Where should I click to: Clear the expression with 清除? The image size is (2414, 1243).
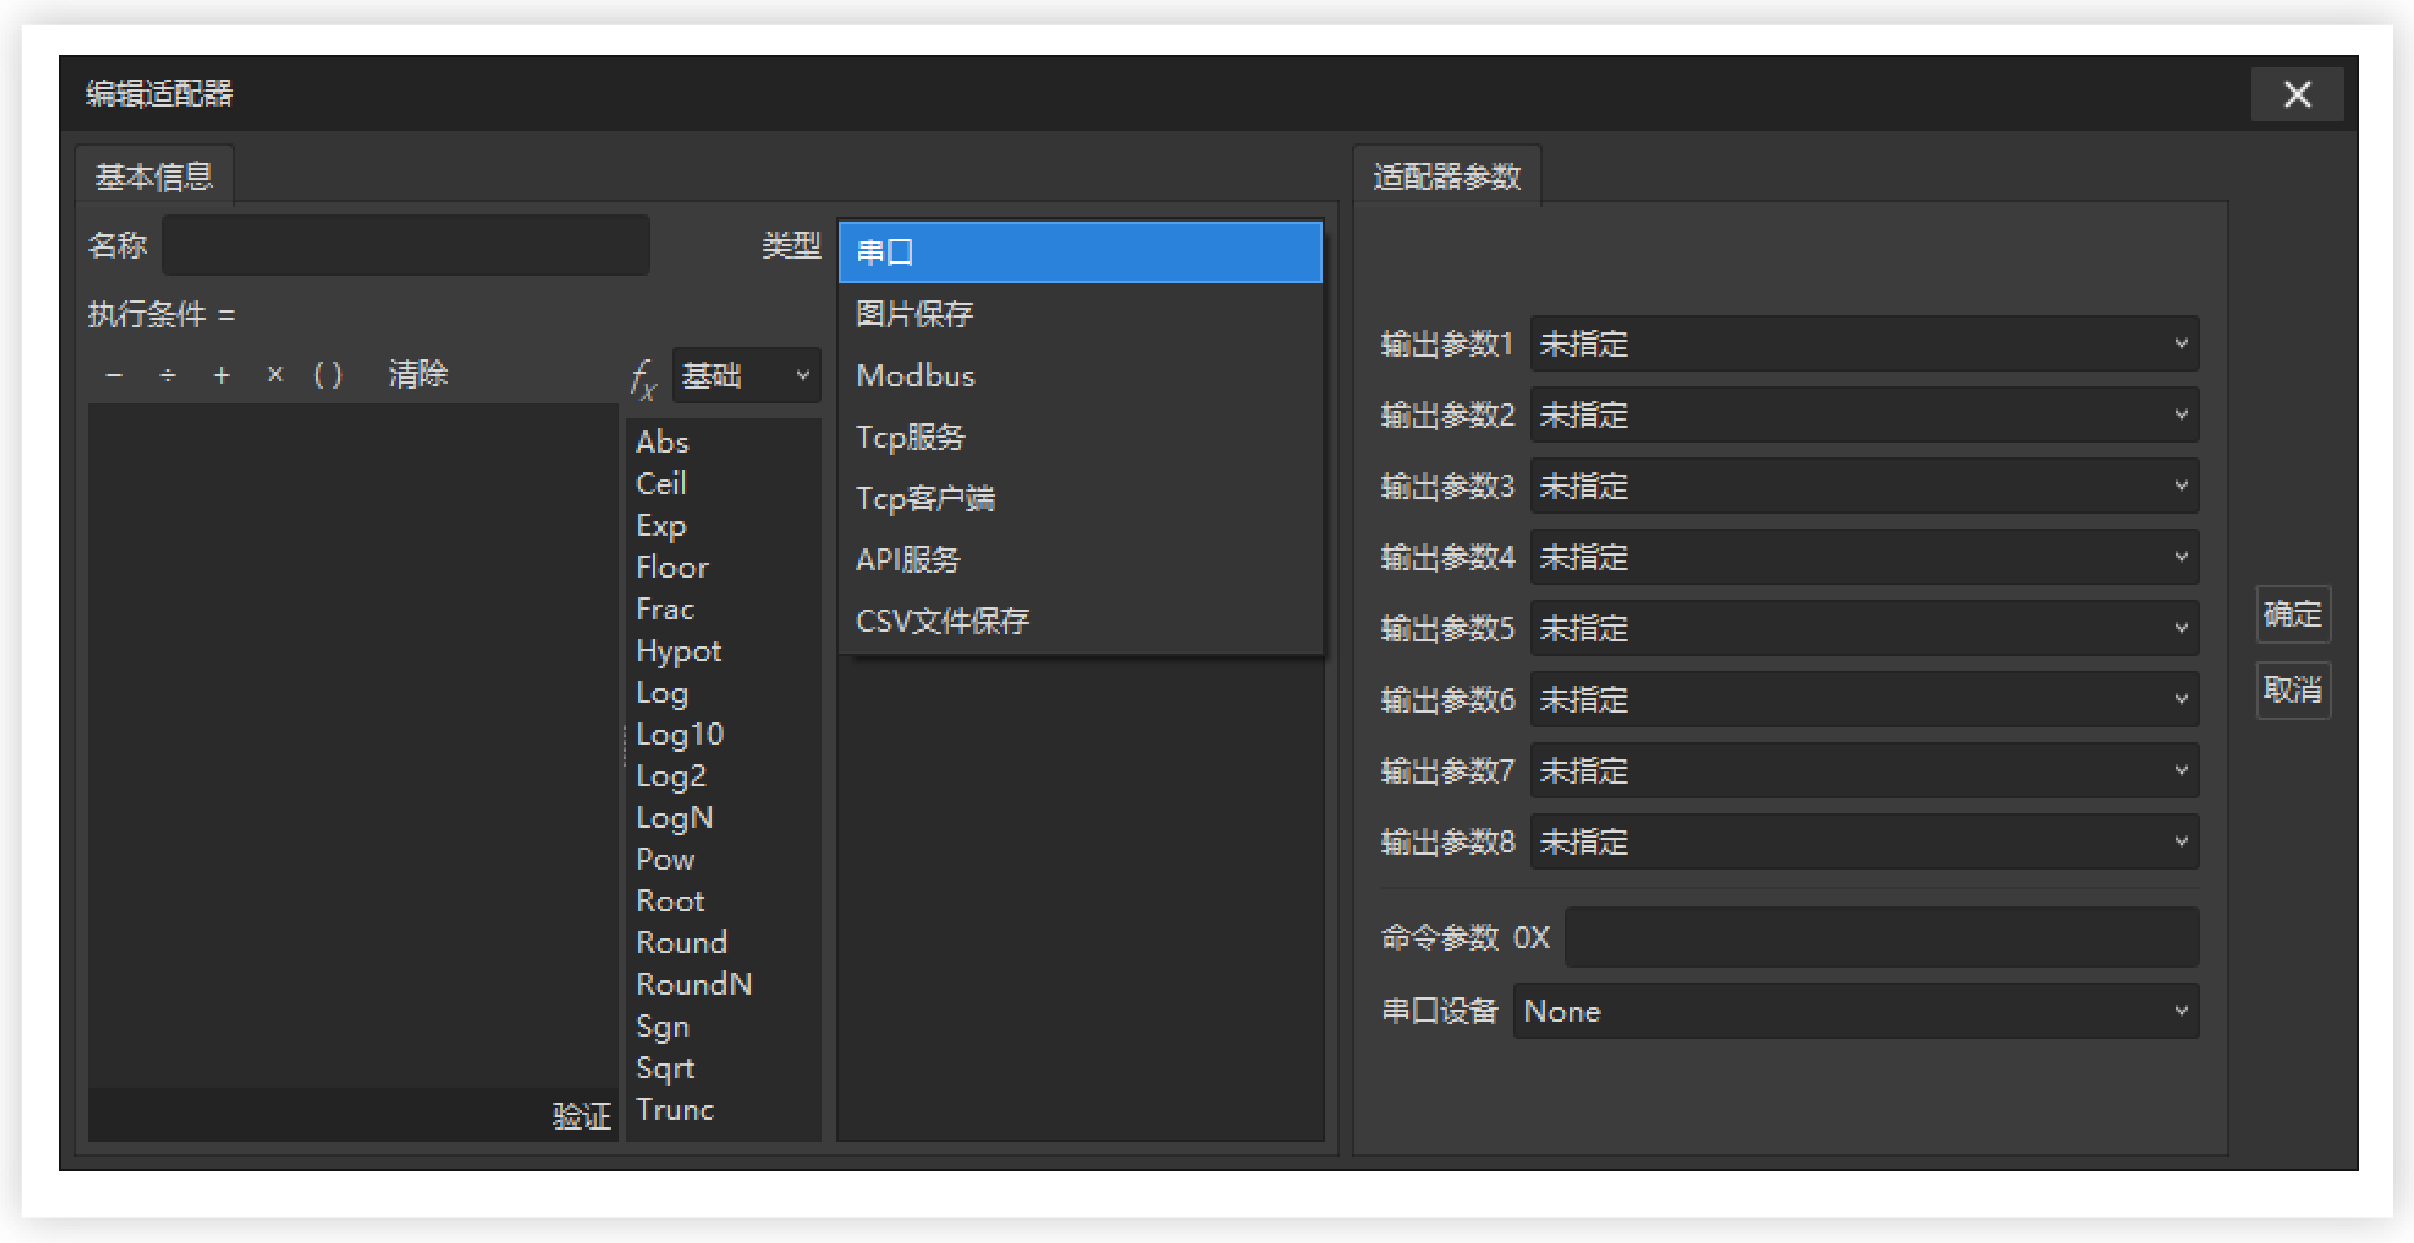(418, 375)
